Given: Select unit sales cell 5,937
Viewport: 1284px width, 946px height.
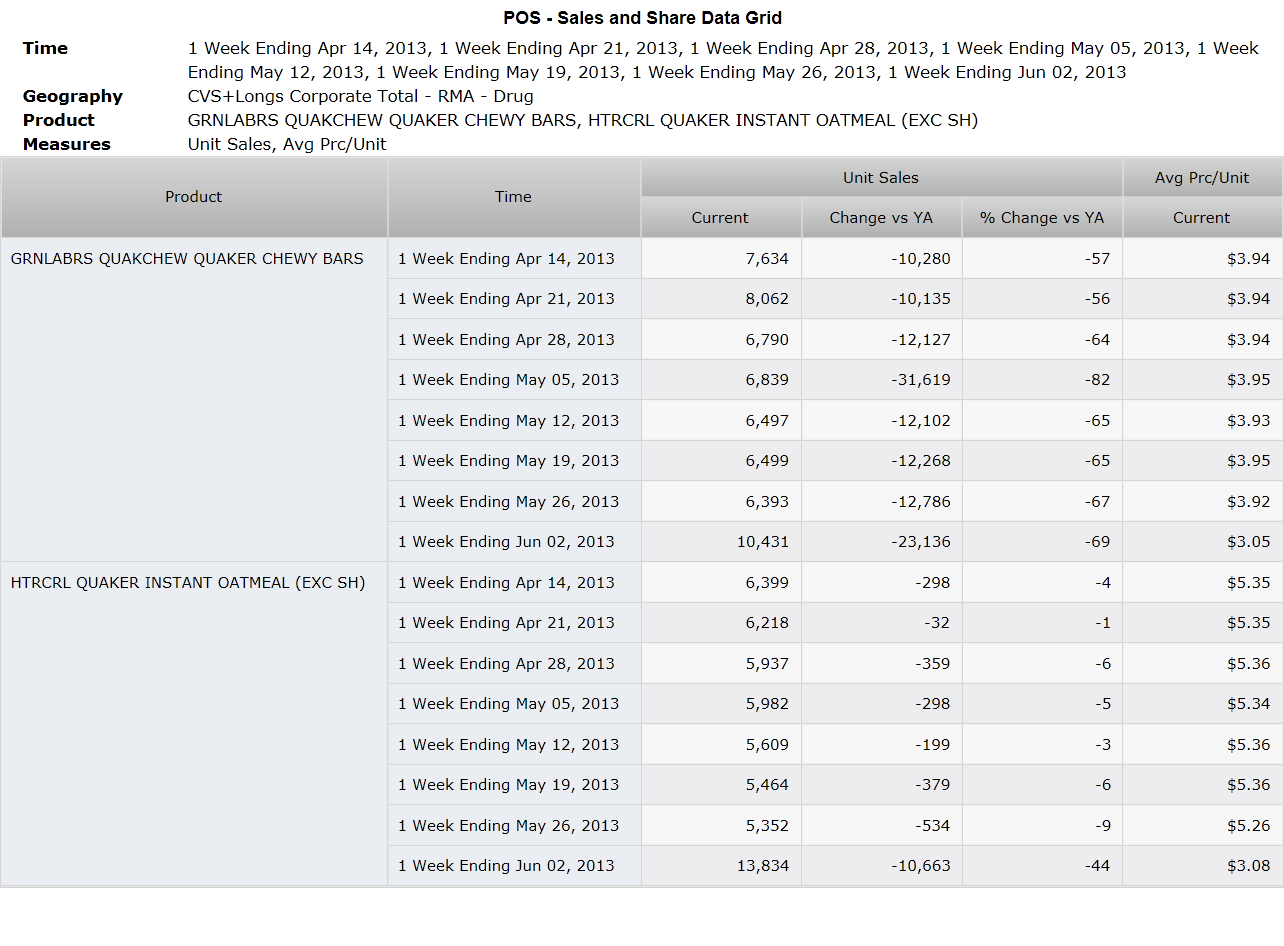Looking at the screenshot, I should point(721,663).
